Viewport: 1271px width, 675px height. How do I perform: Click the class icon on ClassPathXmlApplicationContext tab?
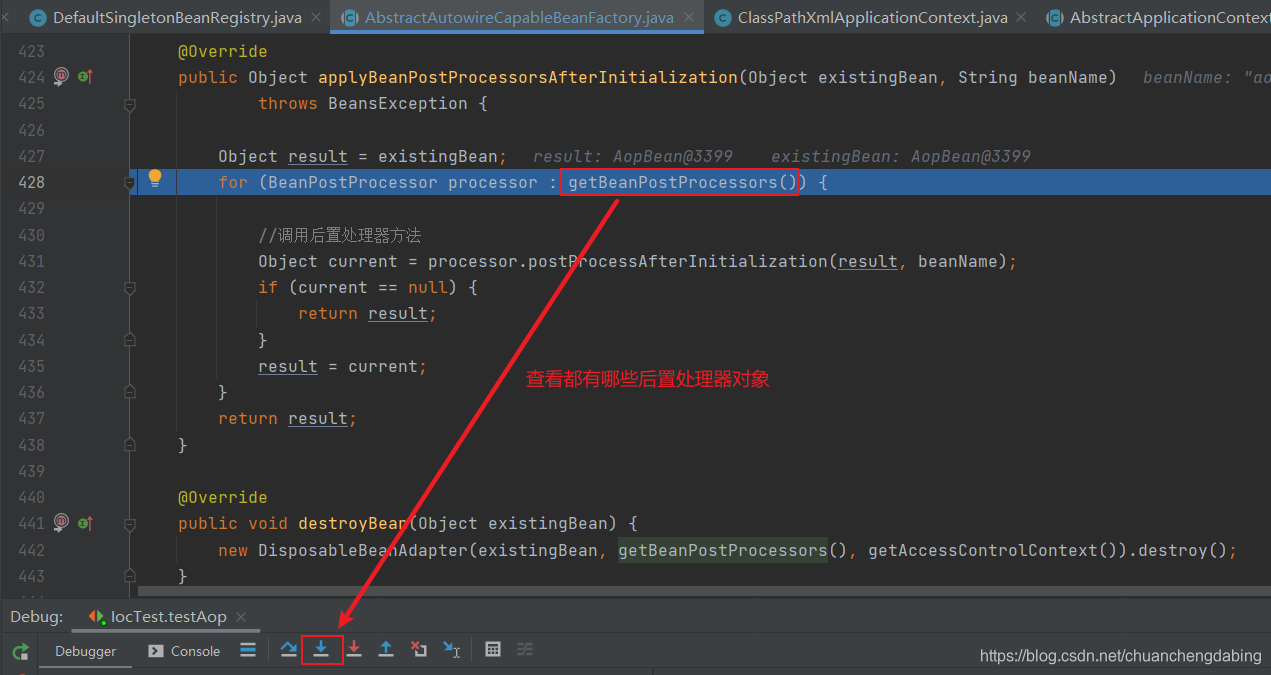pos(723,17)
